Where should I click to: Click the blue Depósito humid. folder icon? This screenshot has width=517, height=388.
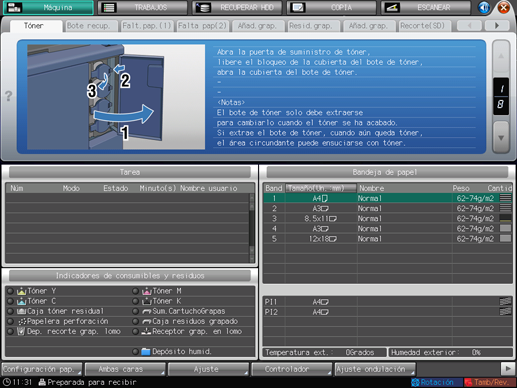coord(146,352)
